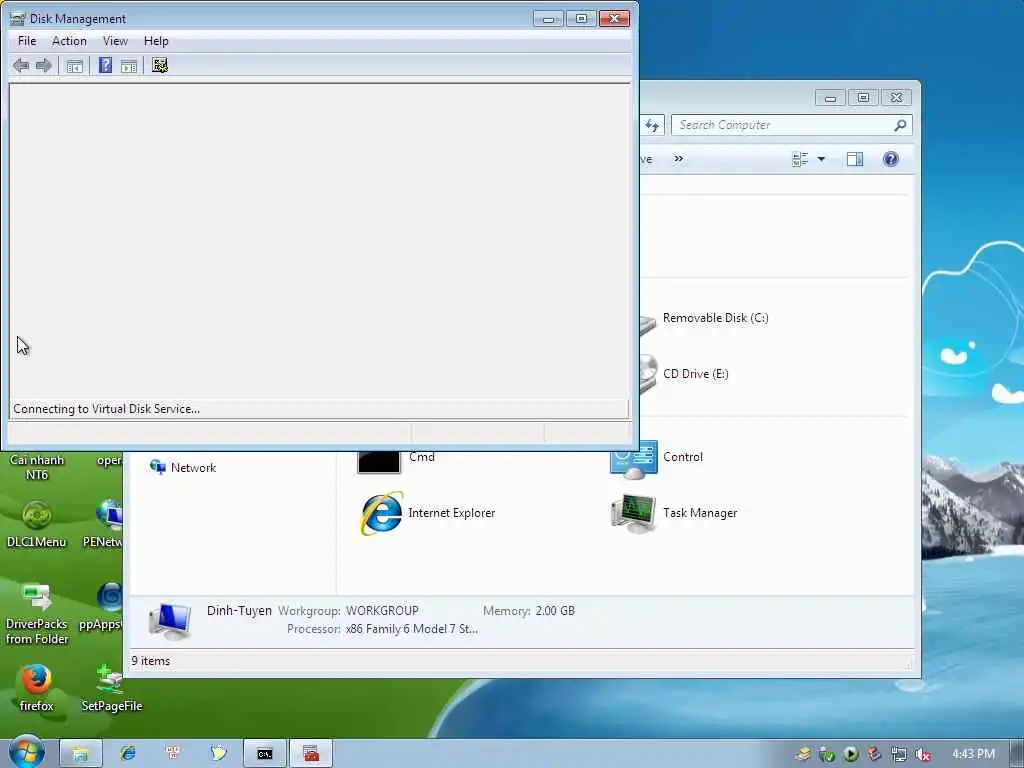Viewport: 1024px width, 768px height.
Task: Expand the toolbar overflow chevrons in Computer window
Action: click(x=679, y=159)
